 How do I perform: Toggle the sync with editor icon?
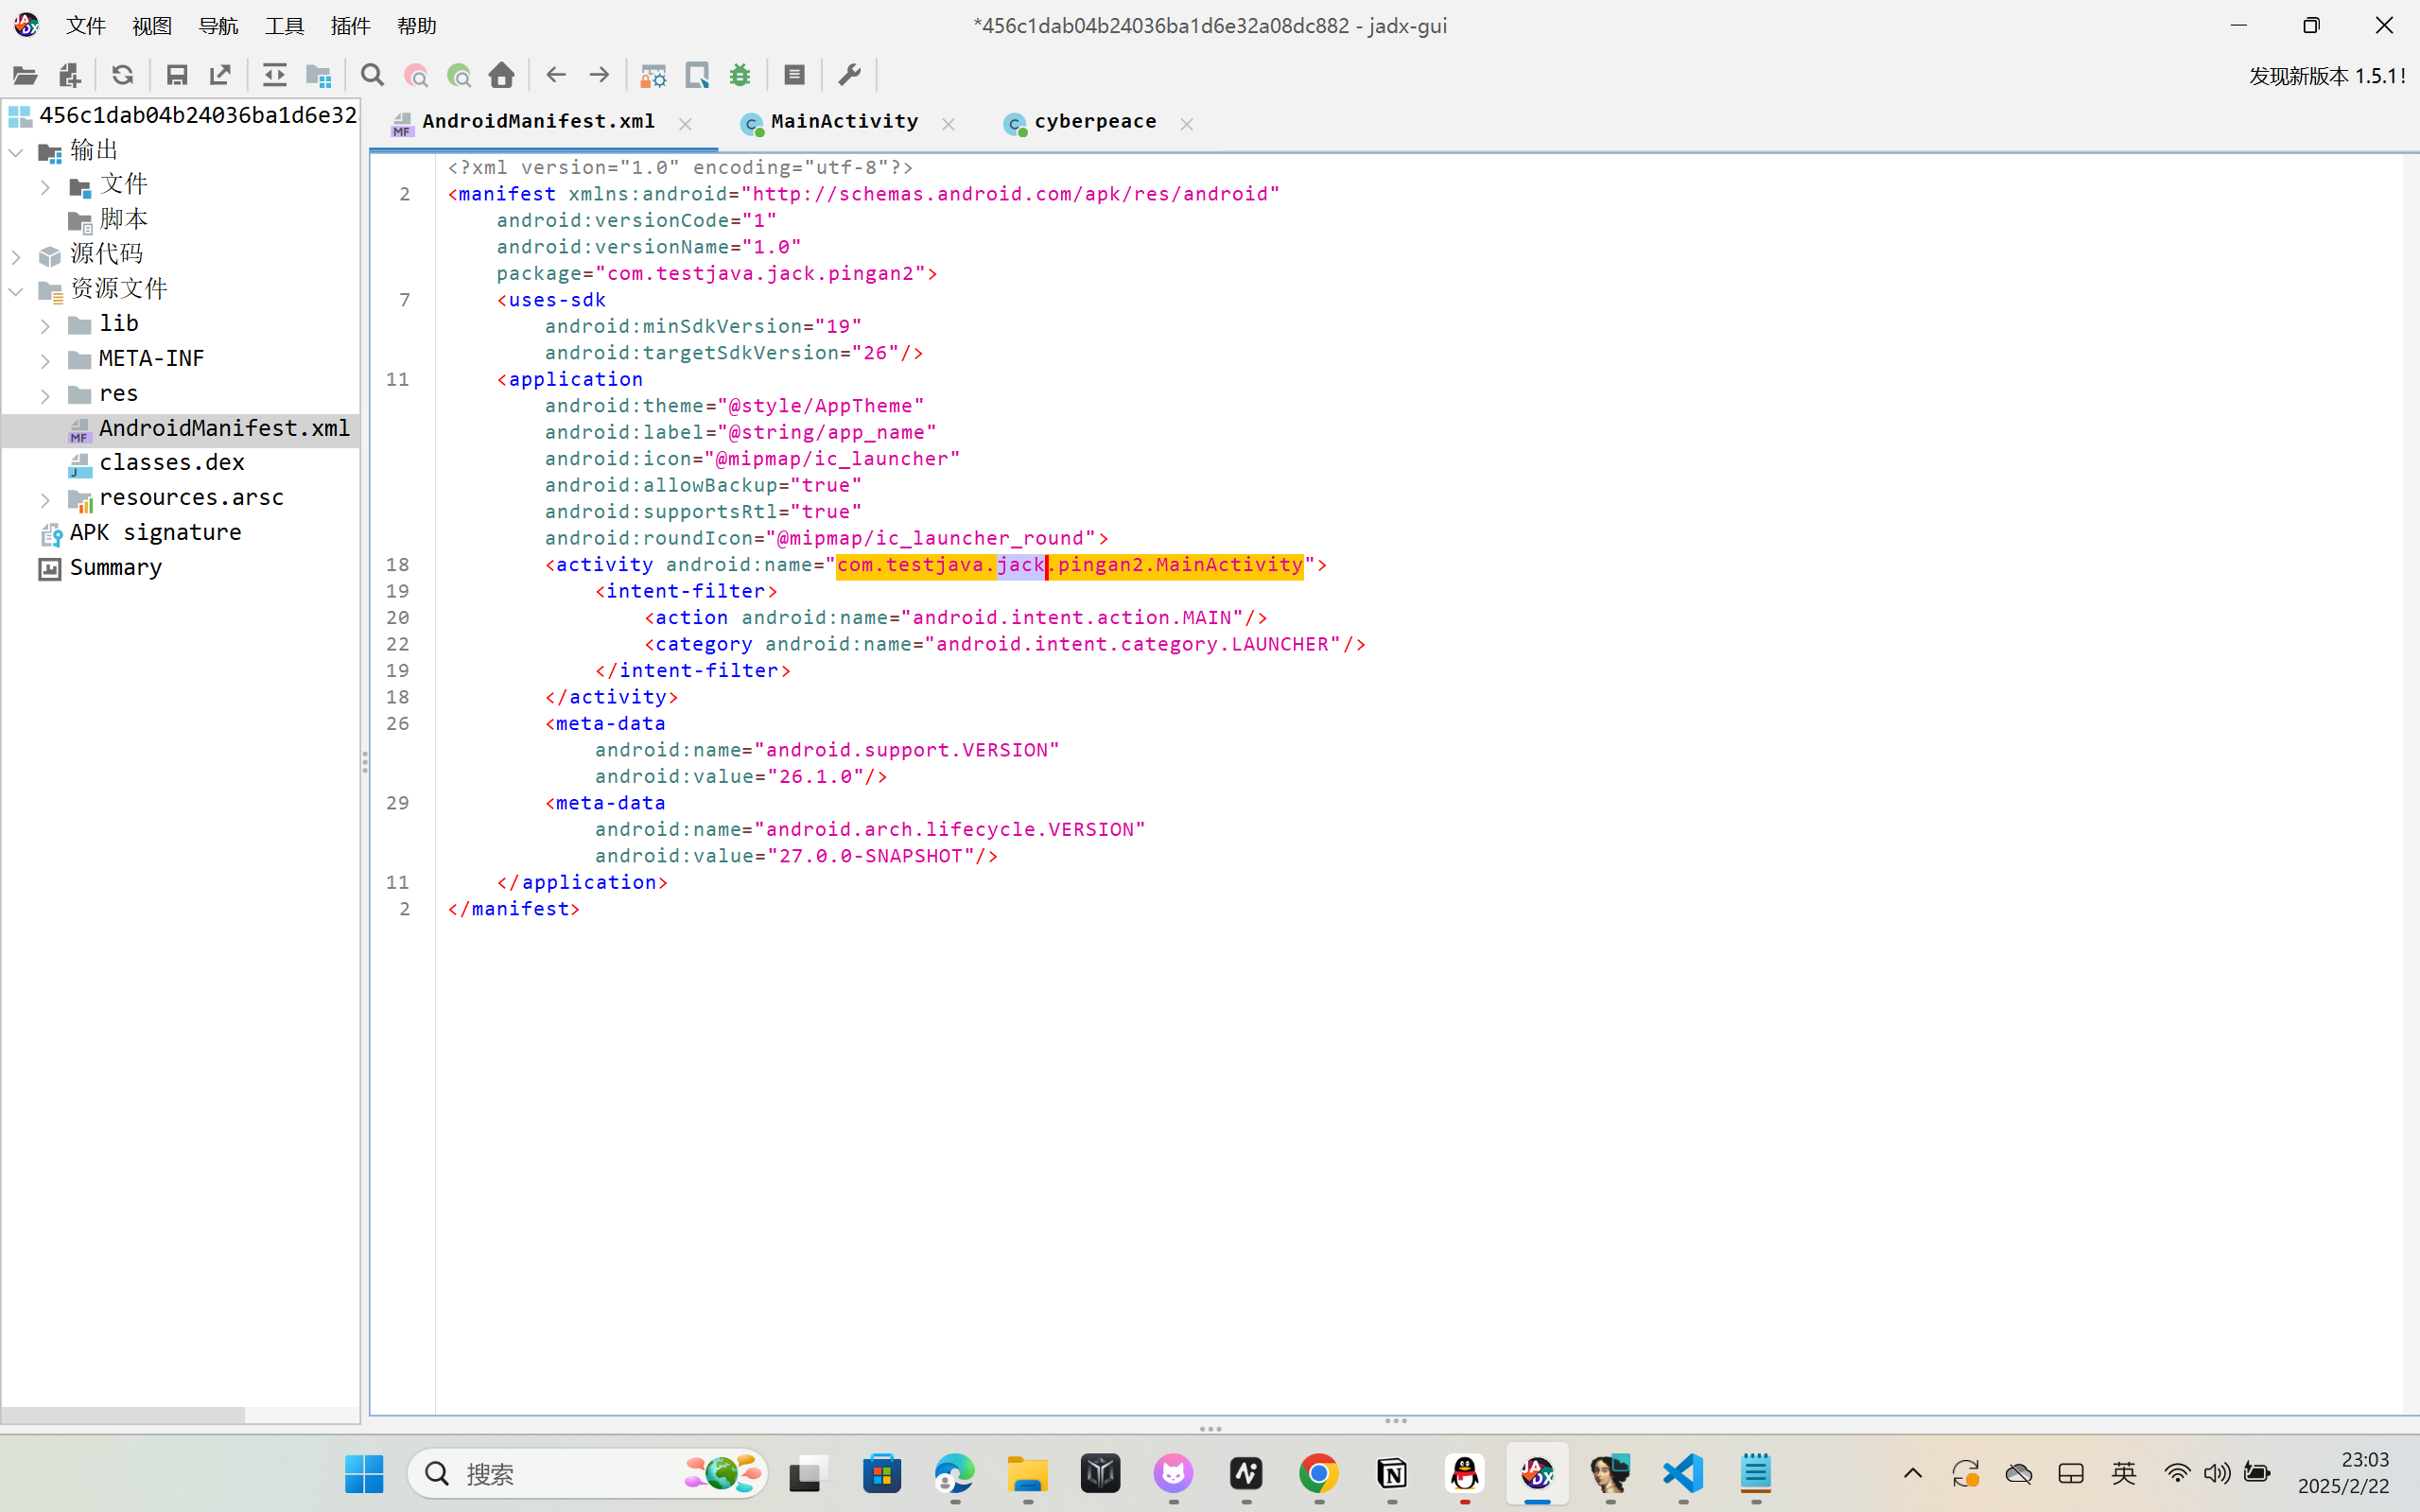274,75
